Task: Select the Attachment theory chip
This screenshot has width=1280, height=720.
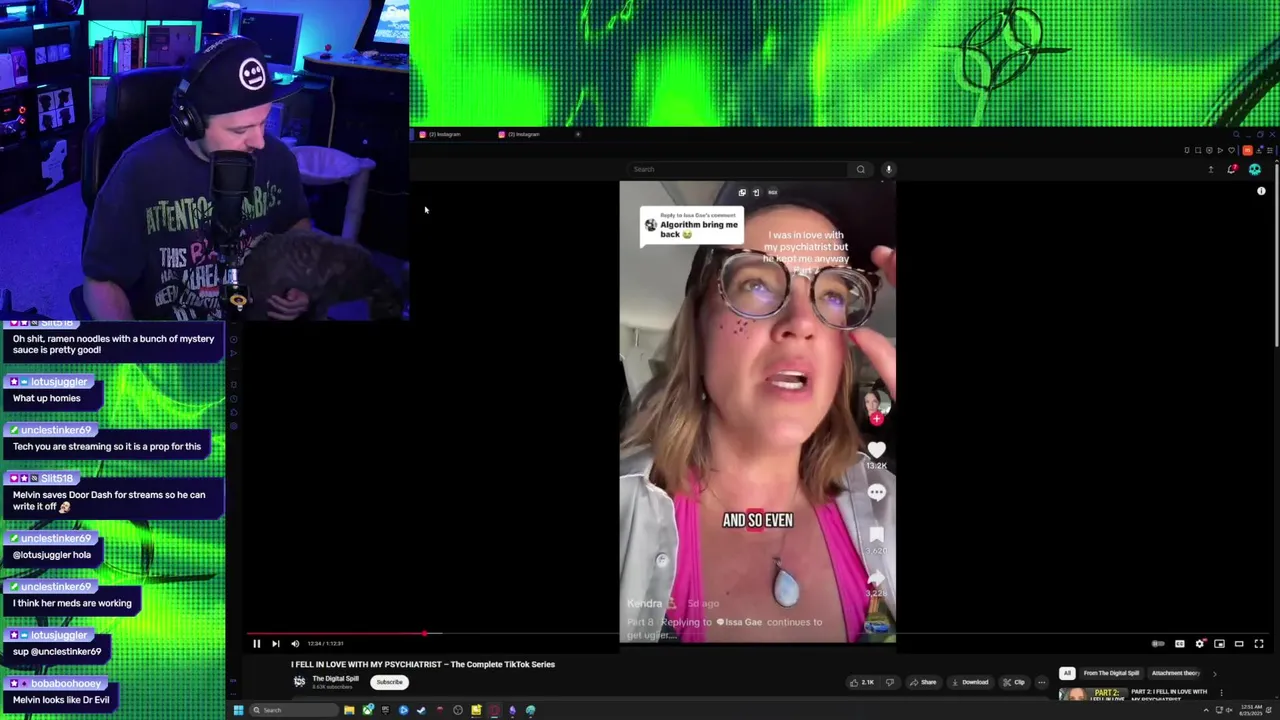Action: [1175, 673]
